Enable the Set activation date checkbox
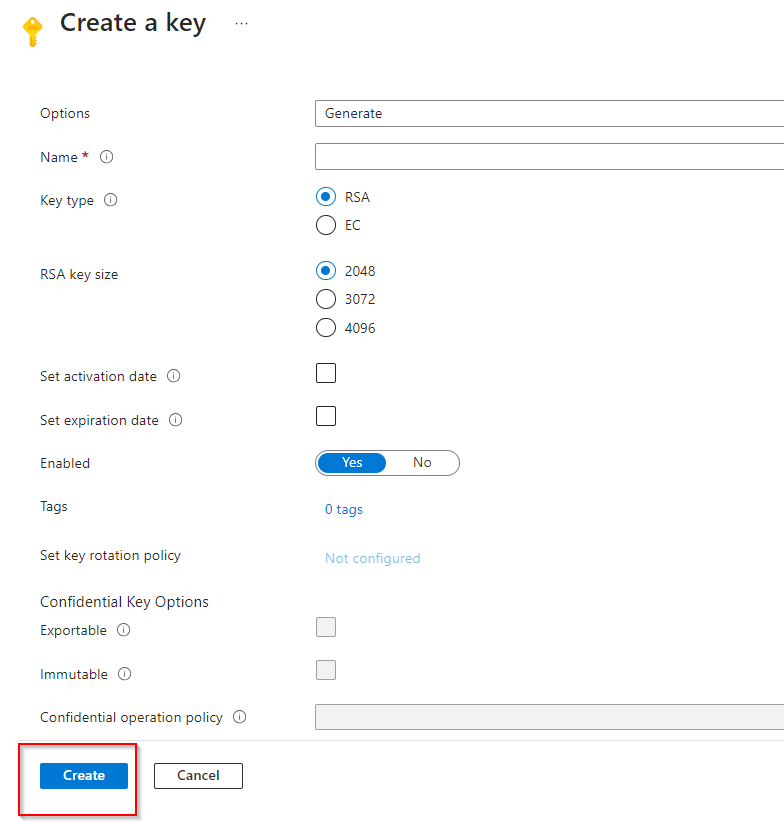 [x=326, y=373]
